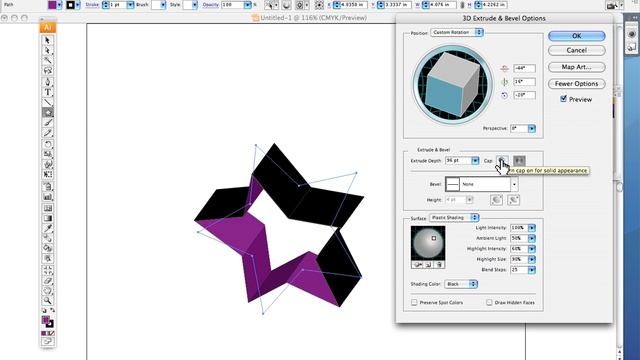Image resolution: width=640 pixels, height=360 pixels.
Task: Click black stroke swatch in control bar
Action: coord(70,5)
